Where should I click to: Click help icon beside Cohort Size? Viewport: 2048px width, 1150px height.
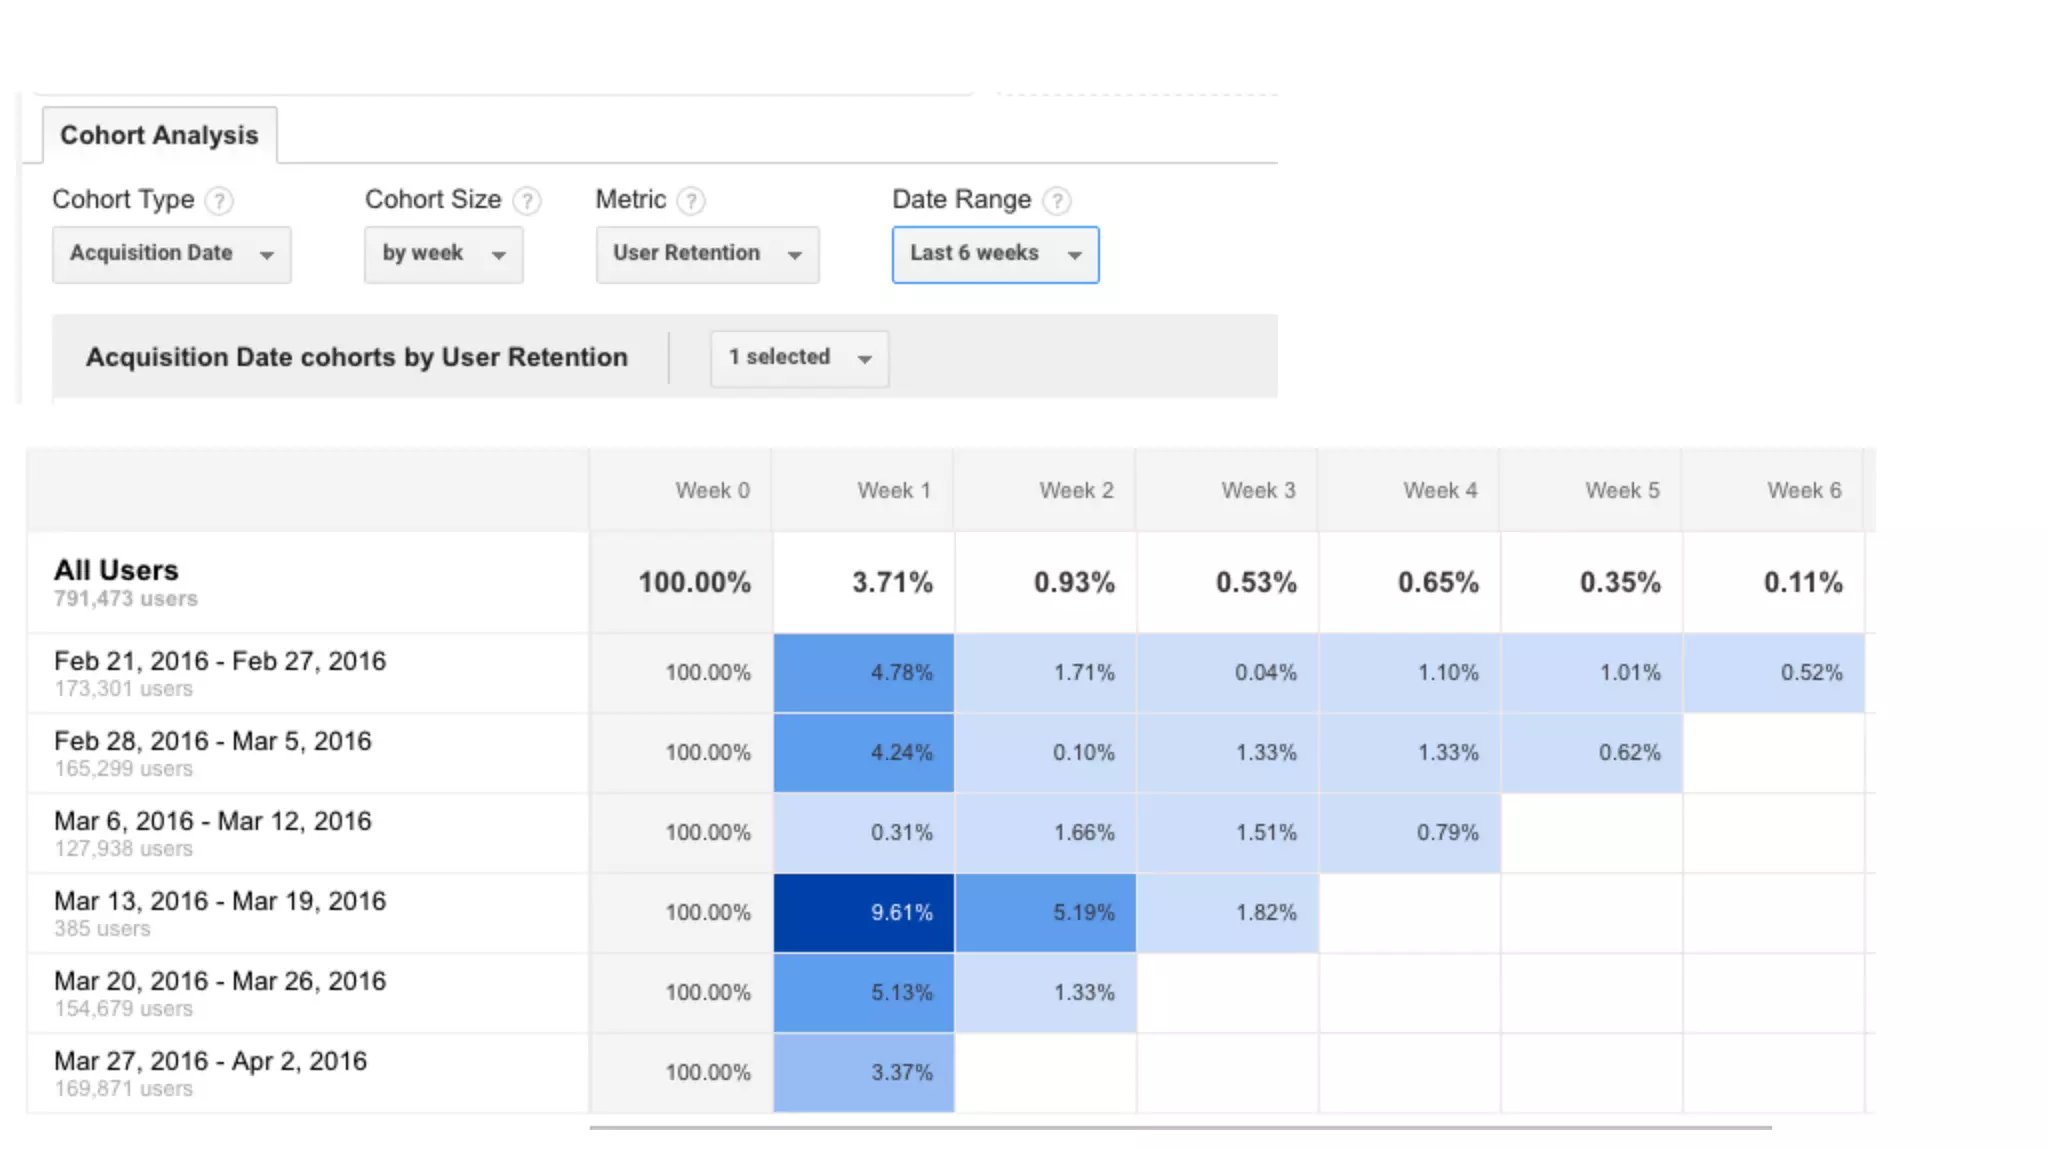click(527, 201)
